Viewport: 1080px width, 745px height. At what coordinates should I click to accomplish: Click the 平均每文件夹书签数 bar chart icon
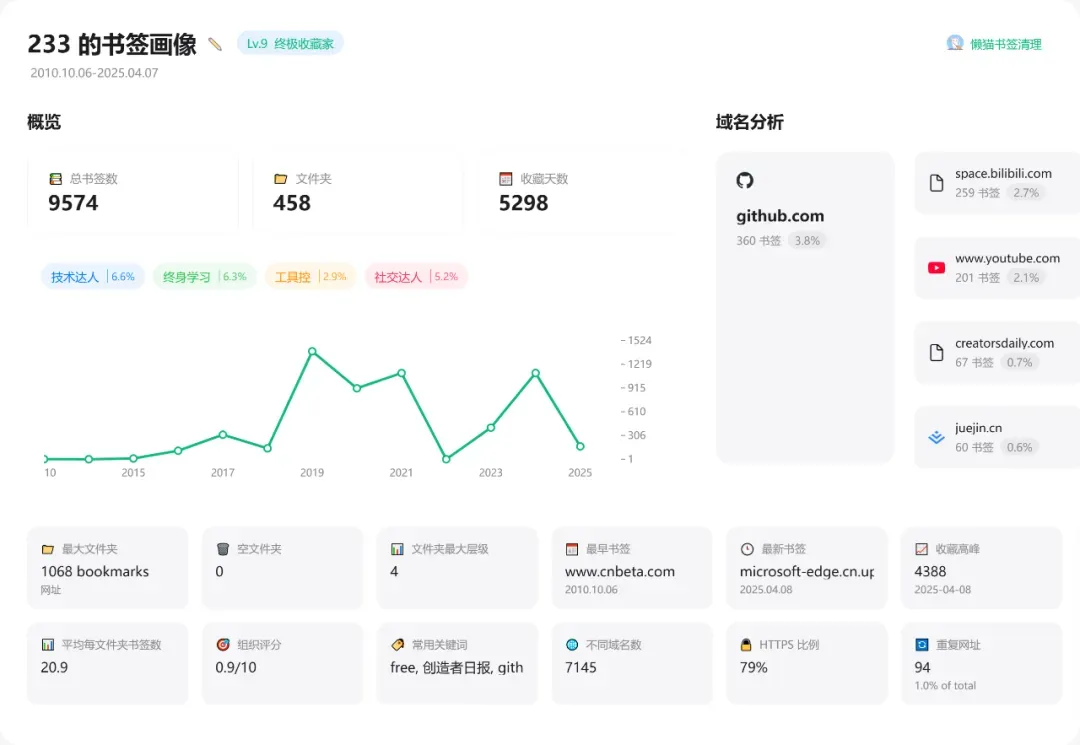tap(48, 645)
